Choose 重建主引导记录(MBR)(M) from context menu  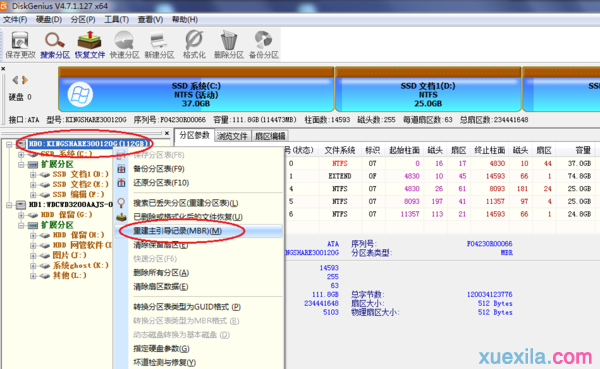point(199,231)
